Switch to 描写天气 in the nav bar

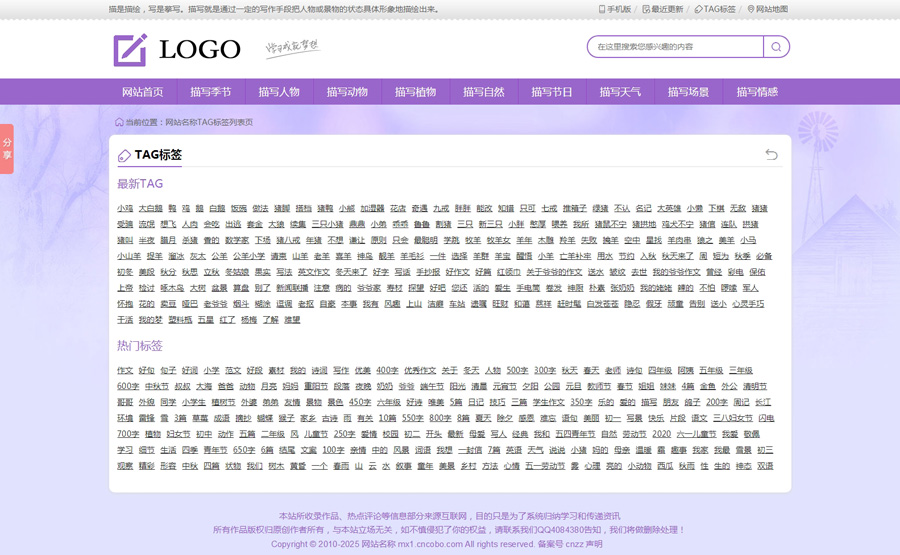point(620,92)
